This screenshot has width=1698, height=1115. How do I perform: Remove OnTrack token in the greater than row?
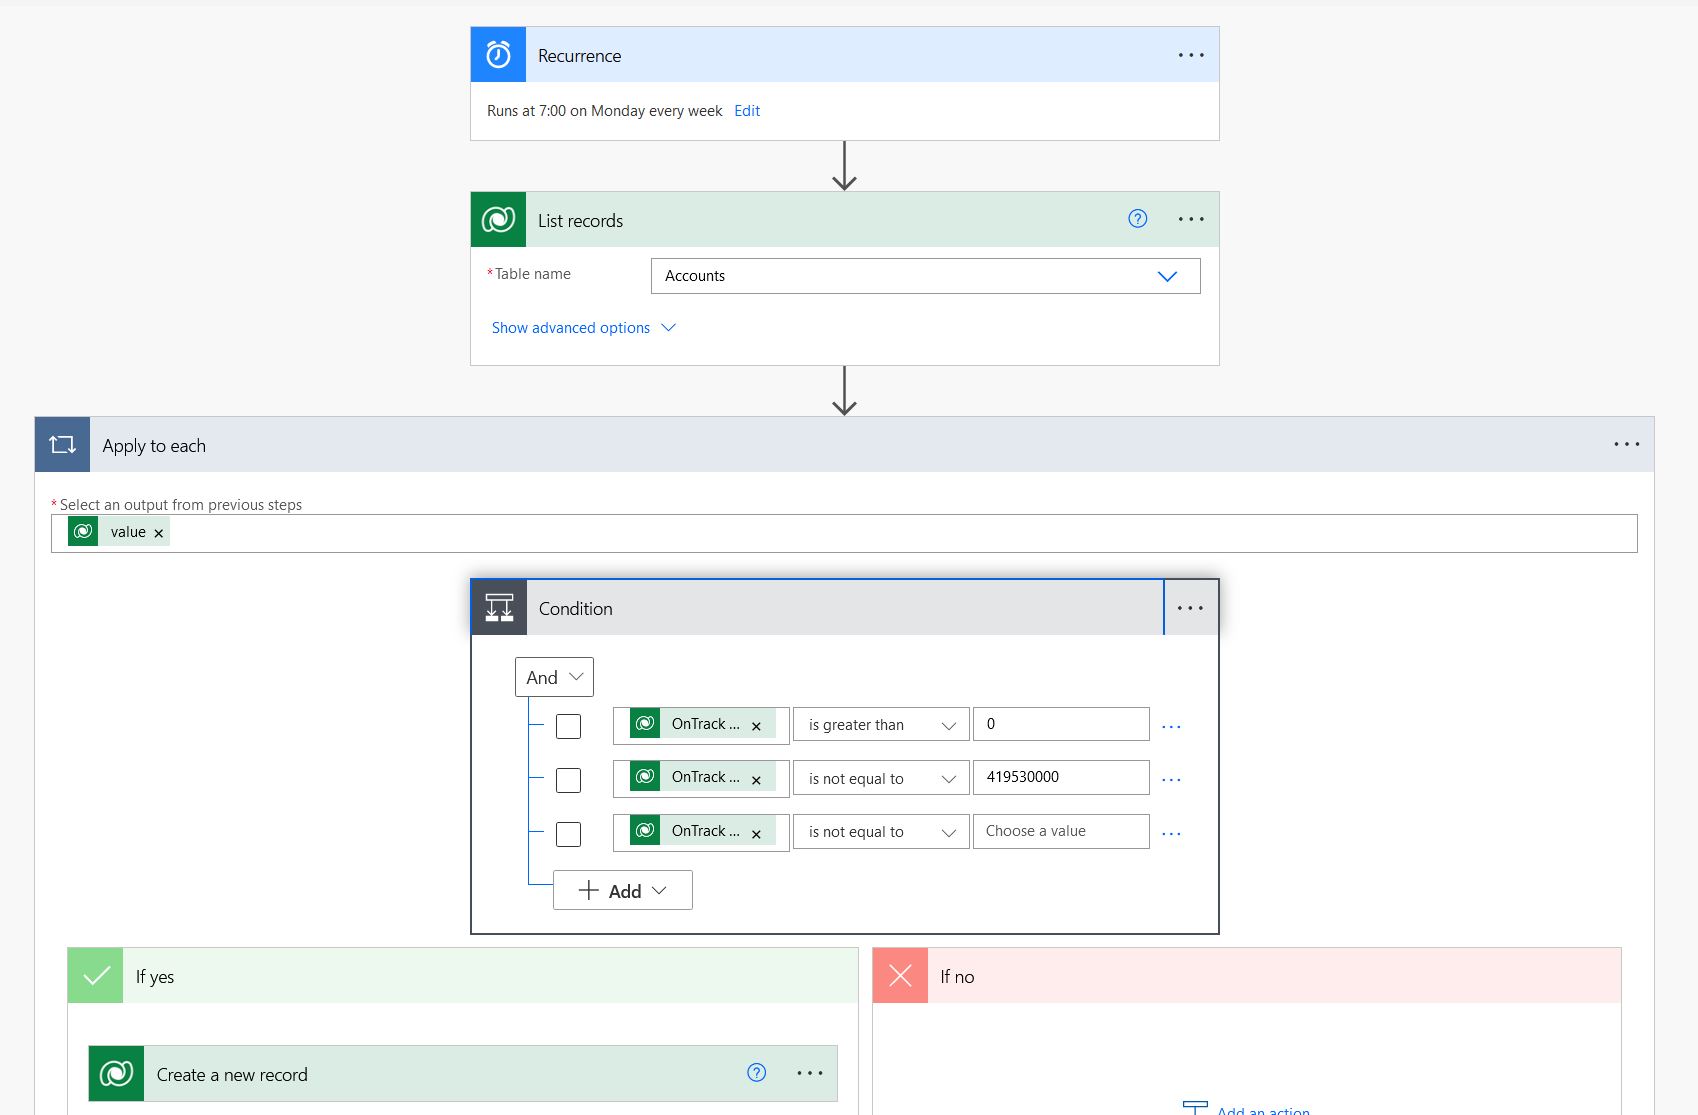756,726
